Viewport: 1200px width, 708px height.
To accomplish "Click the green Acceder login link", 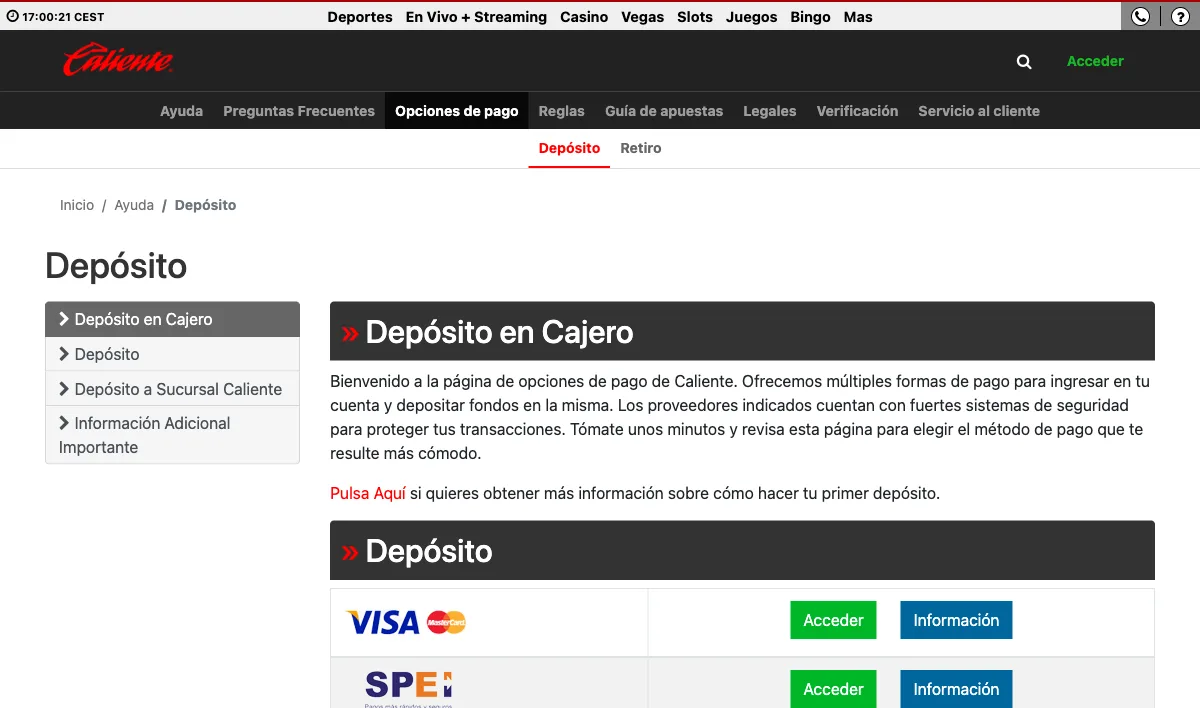I will (x=1095, y=61).
